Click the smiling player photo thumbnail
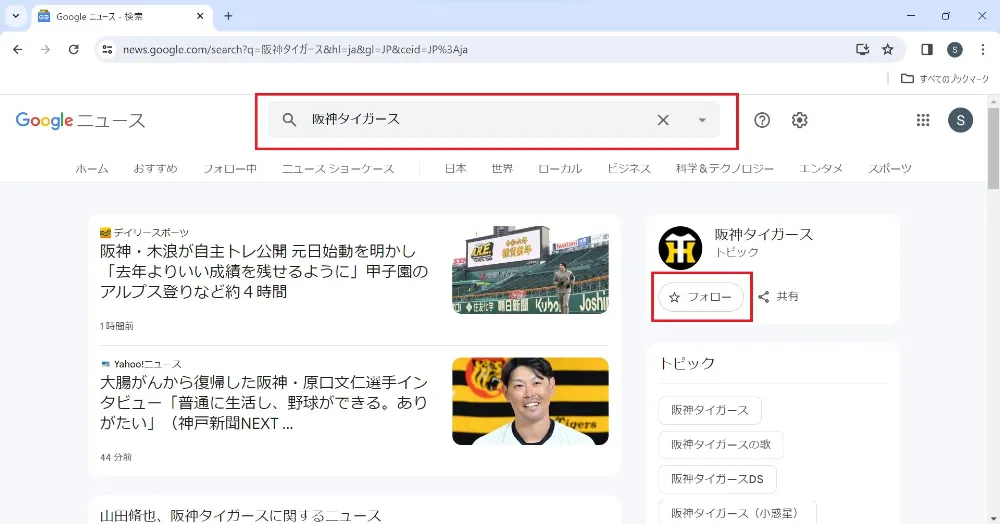 pos(530,401)
